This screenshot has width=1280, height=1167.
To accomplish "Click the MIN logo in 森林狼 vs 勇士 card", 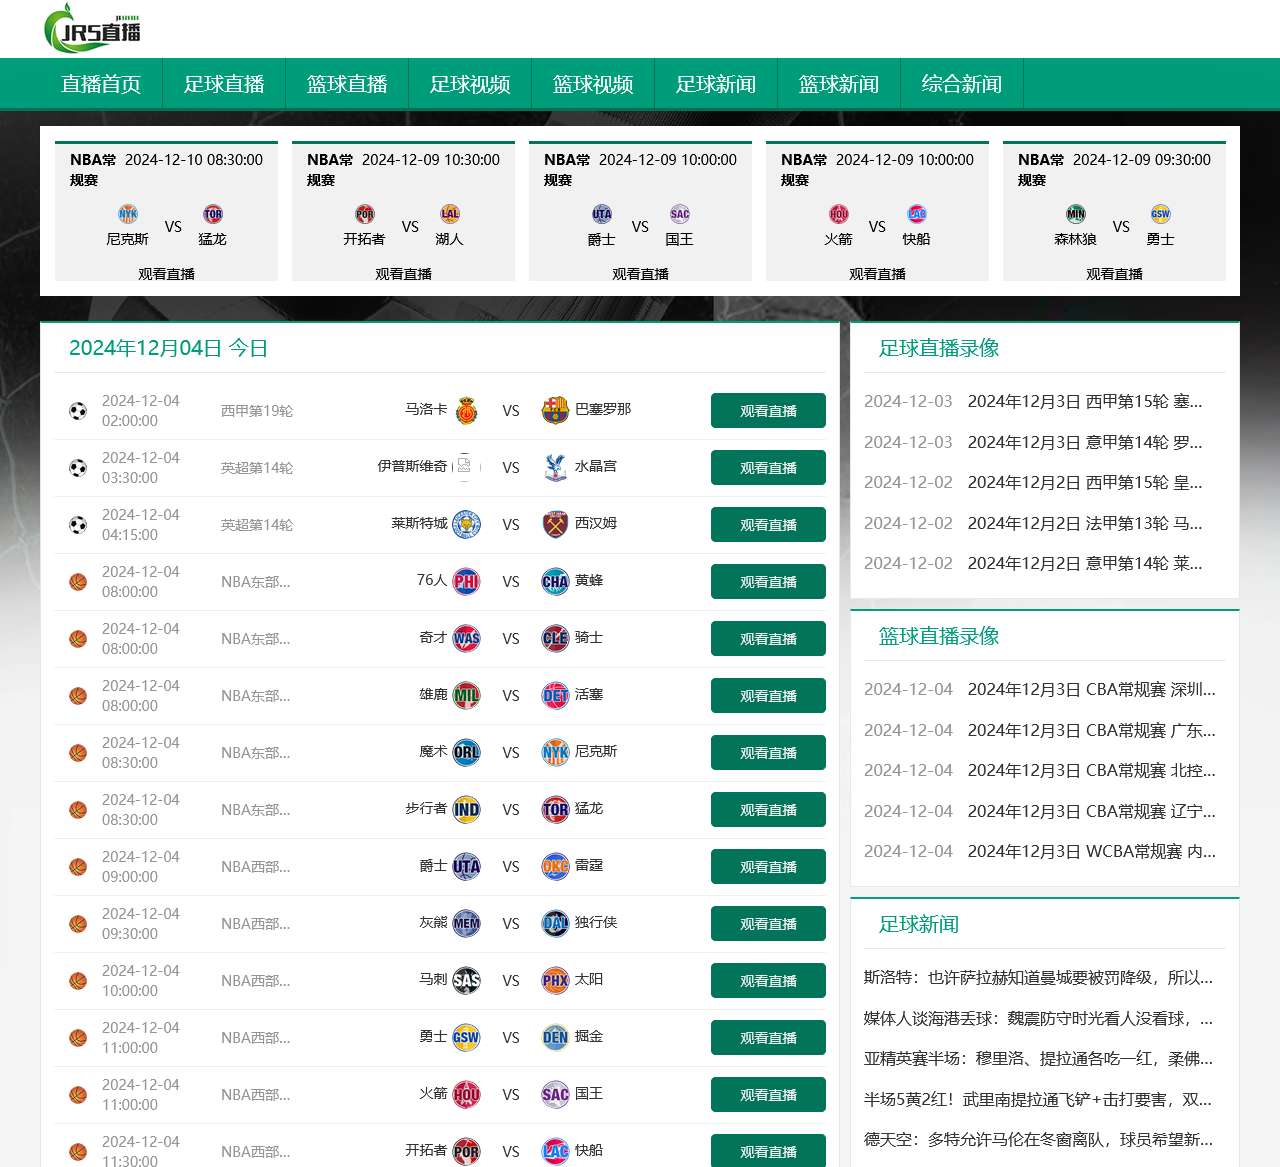I will [1076, 214].
